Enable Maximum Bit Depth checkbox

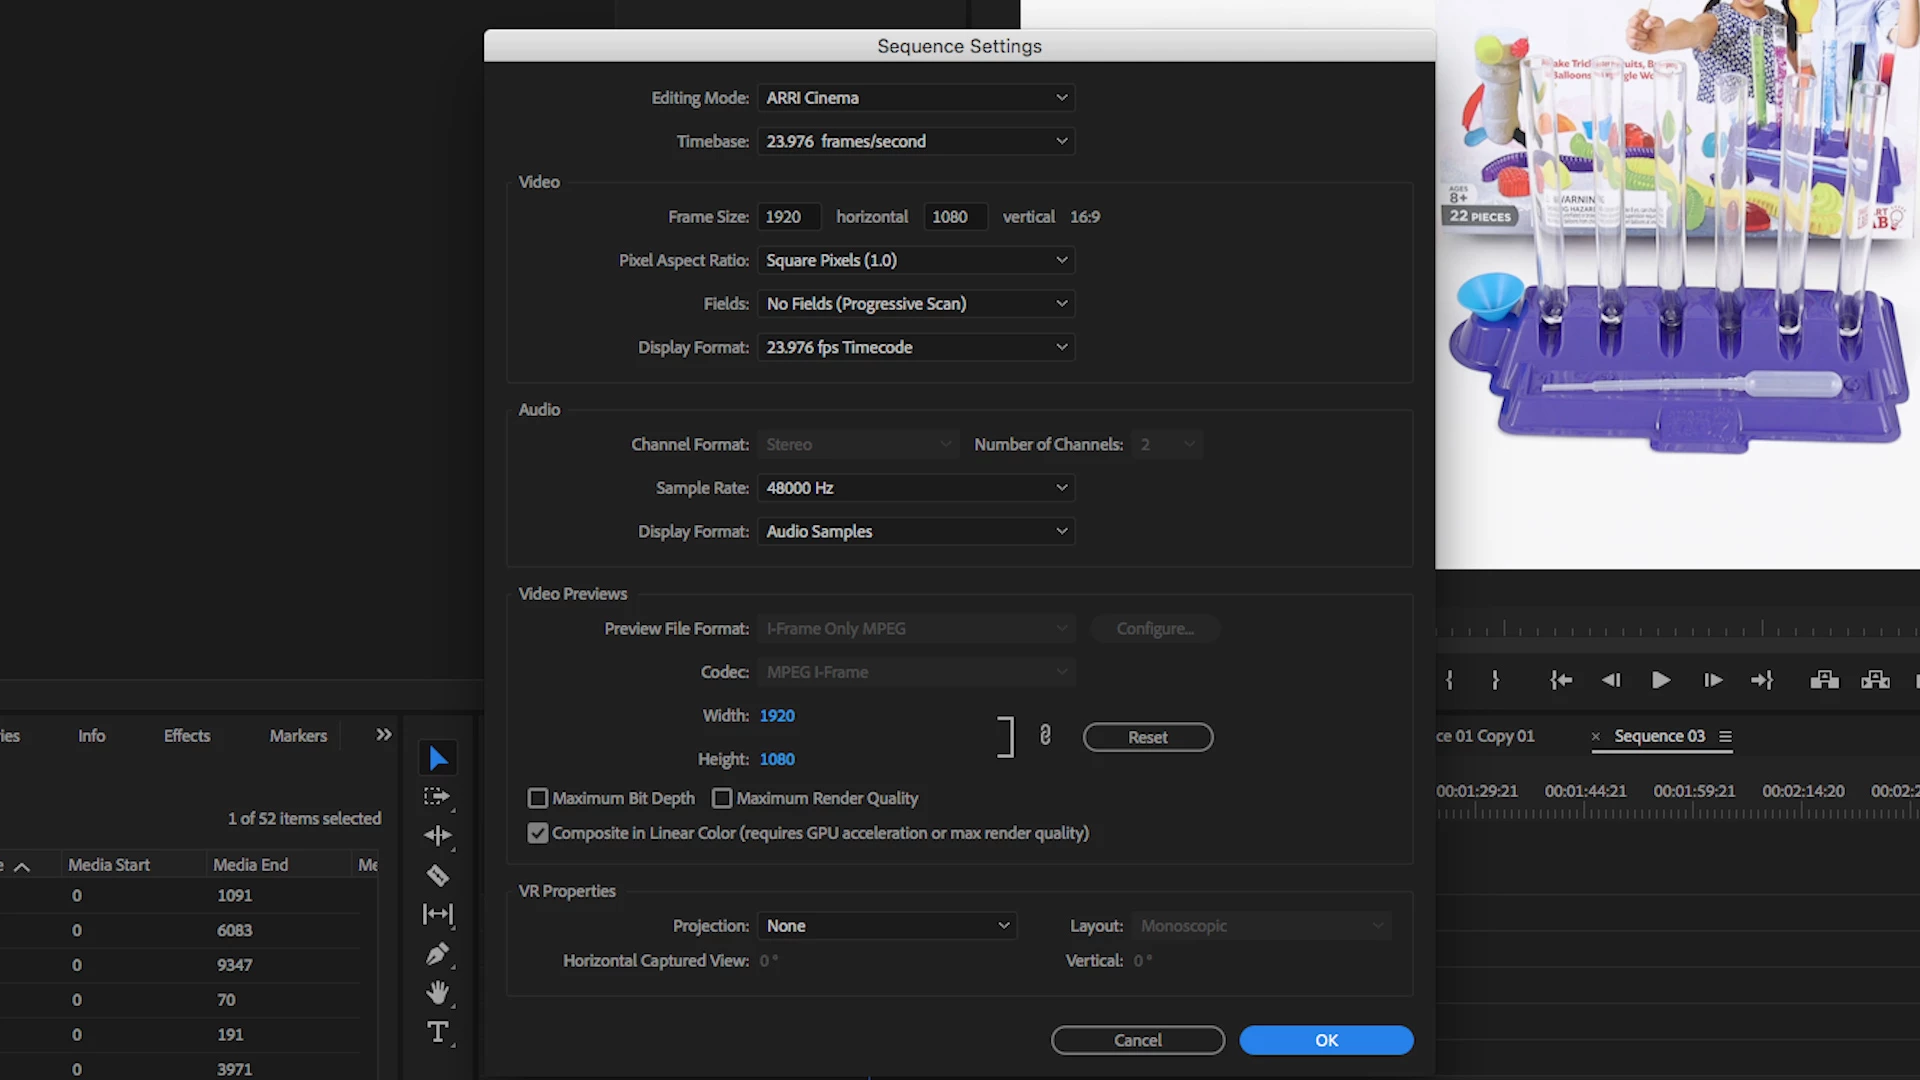pos(538,798)
